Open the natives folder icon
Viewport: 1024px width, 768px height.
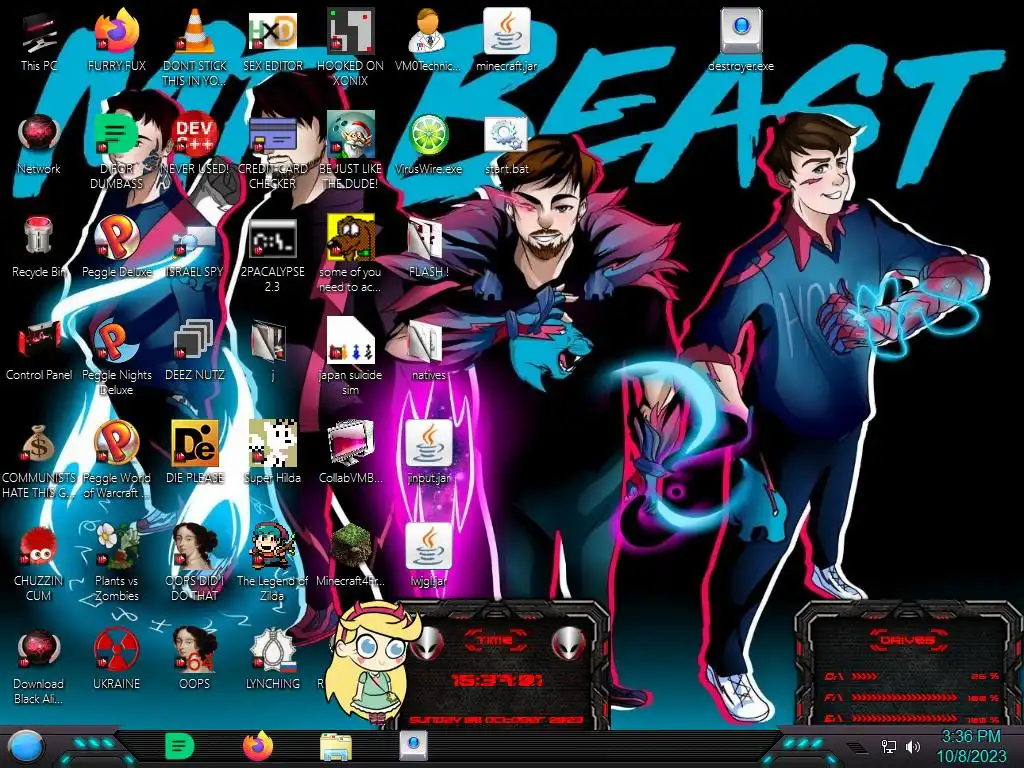click(x=428, y=349)
